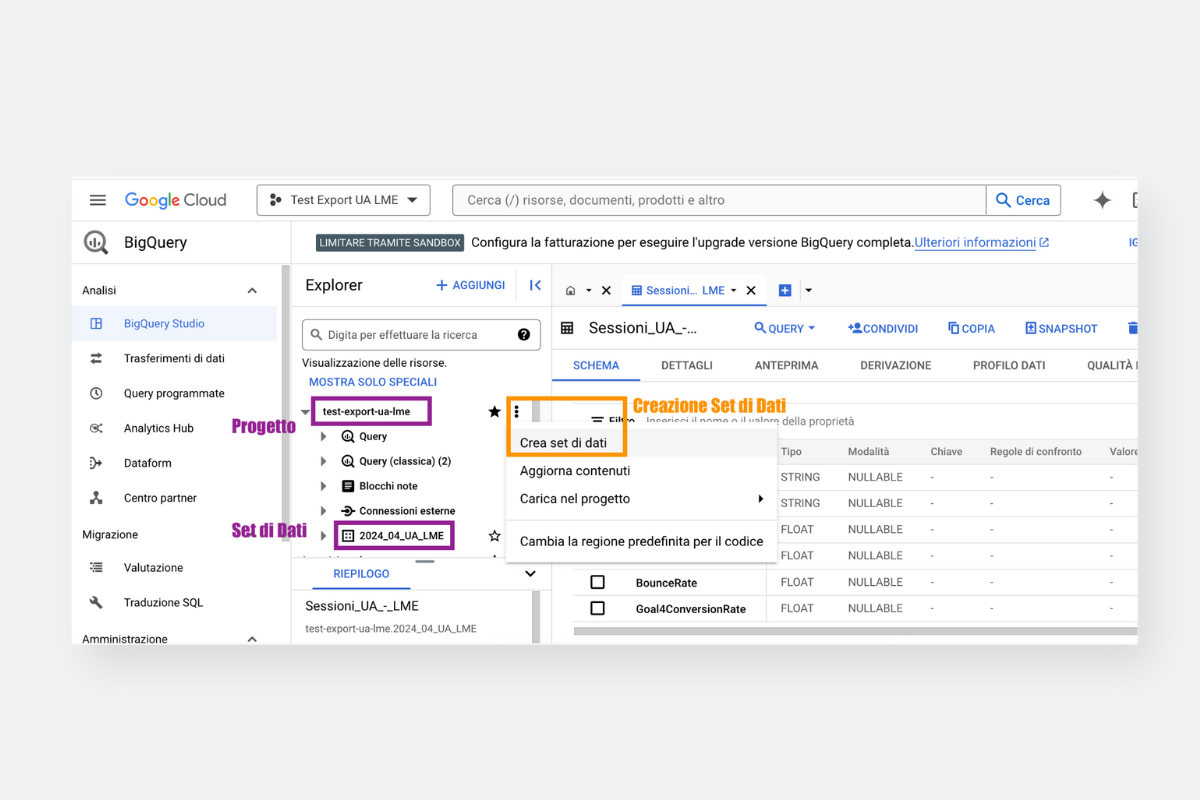Click the Traduzione SQL wrench icon
Image resolution: width=1200 pixels, height=800 pixels.
click(96, 602)
